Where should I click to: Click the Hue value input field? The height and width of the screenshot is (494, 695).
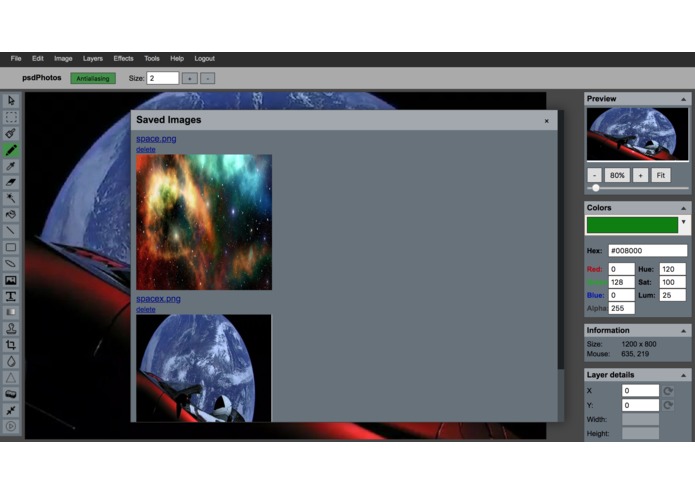pos(672,269)
